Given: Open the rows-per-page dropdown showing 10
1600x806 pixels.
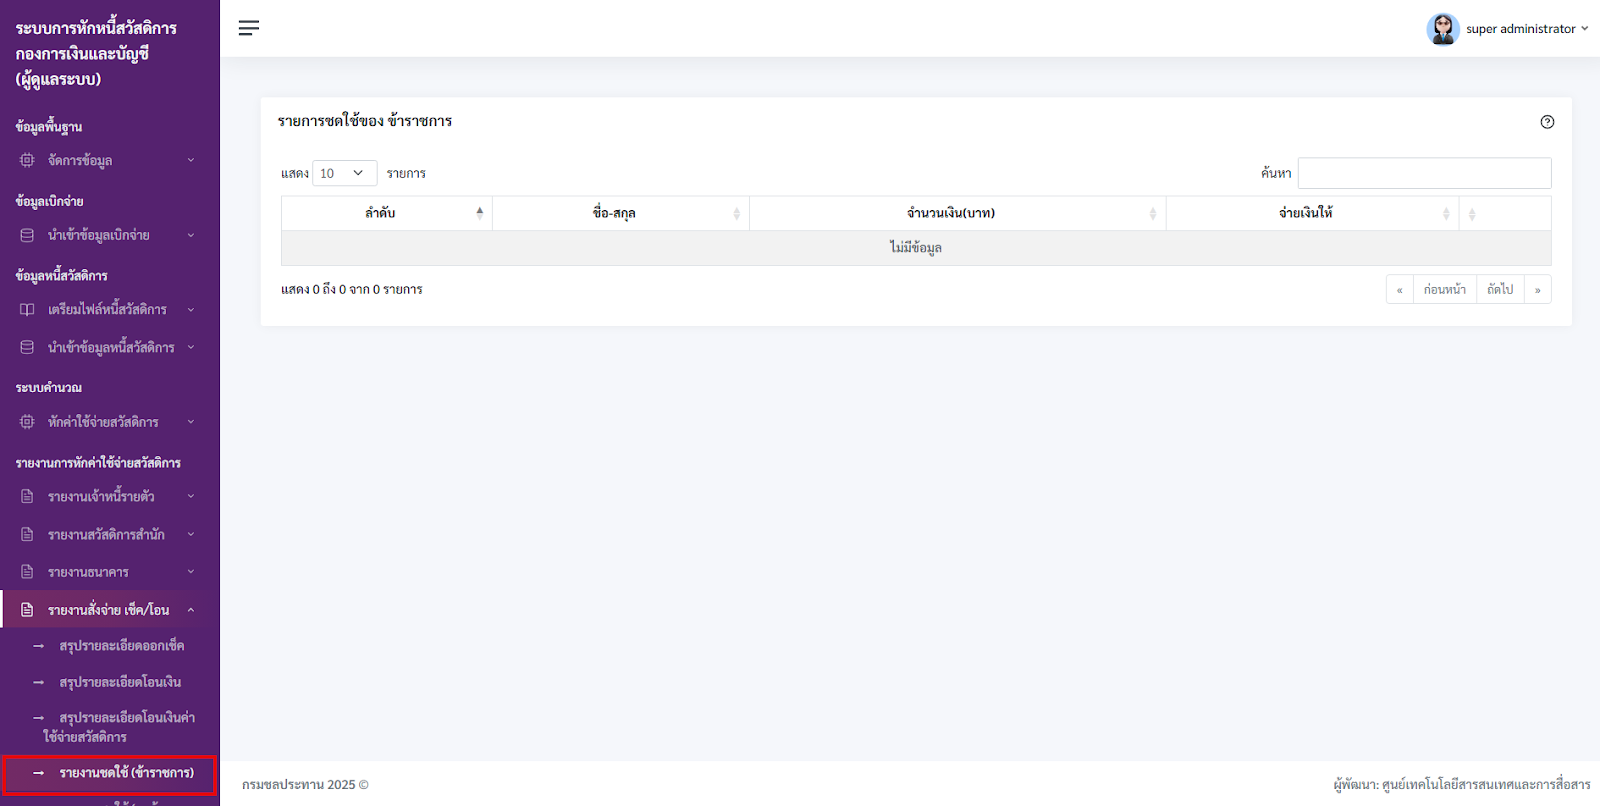Looking at the screenshot, I should tap(344, 173).
